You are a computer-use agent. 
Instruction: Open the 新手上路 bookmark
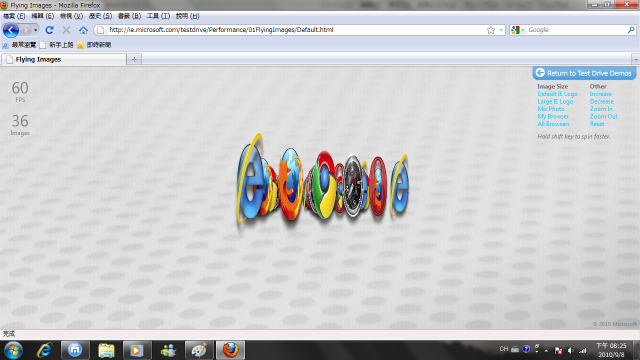57,45
